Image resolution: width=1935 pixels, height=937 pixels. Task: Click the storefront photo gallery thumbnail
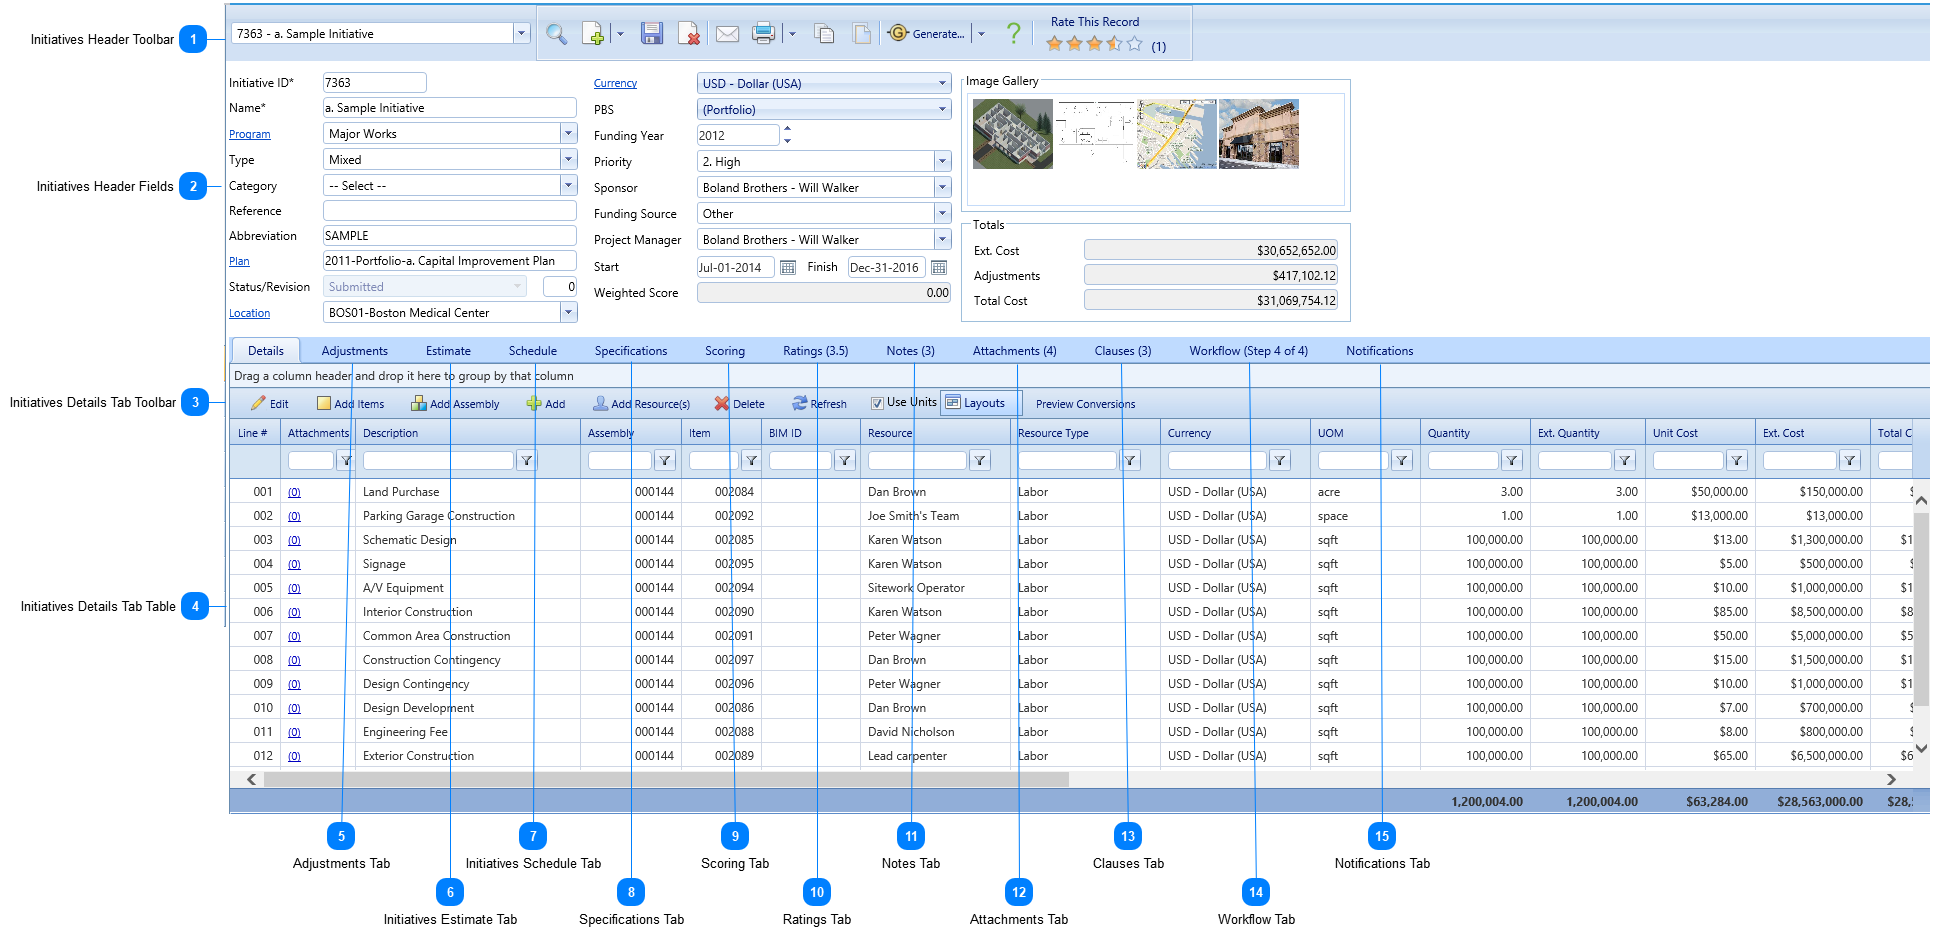click(1259, 134)
